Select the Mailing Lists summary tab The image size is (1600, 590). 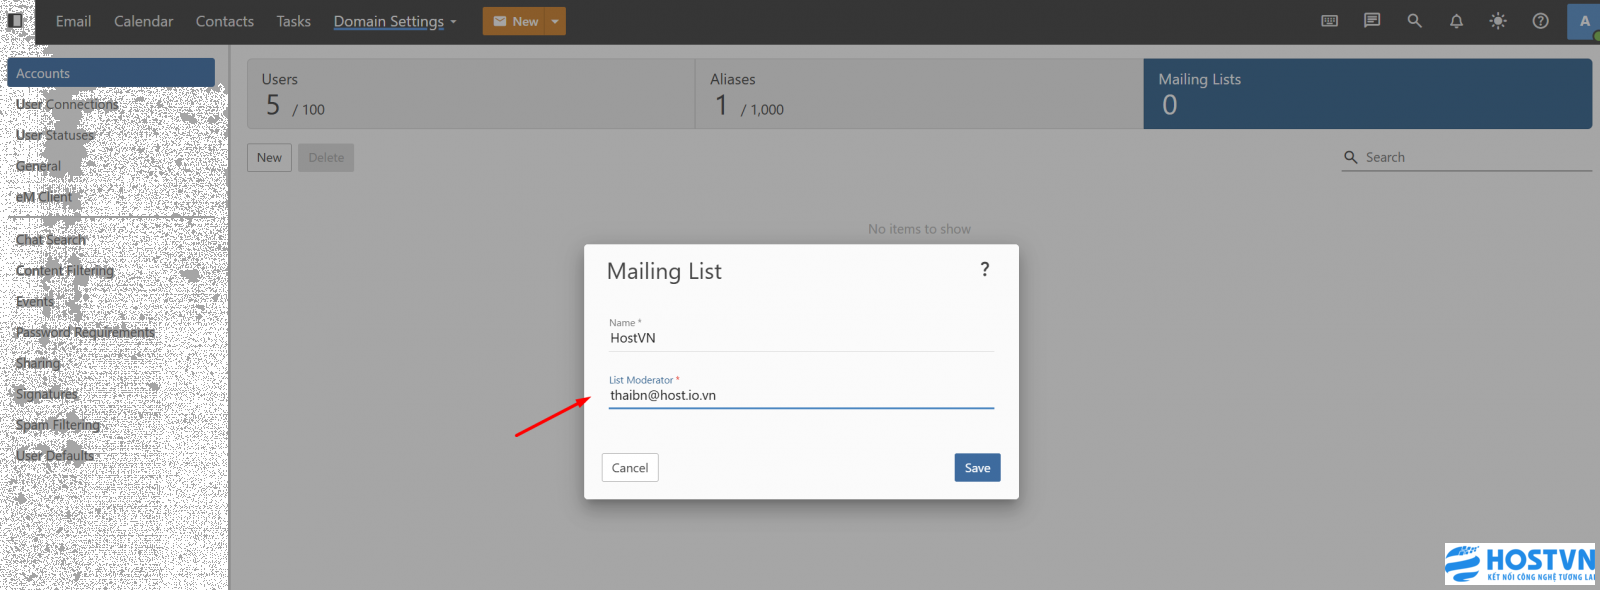tap(1367, 94)
